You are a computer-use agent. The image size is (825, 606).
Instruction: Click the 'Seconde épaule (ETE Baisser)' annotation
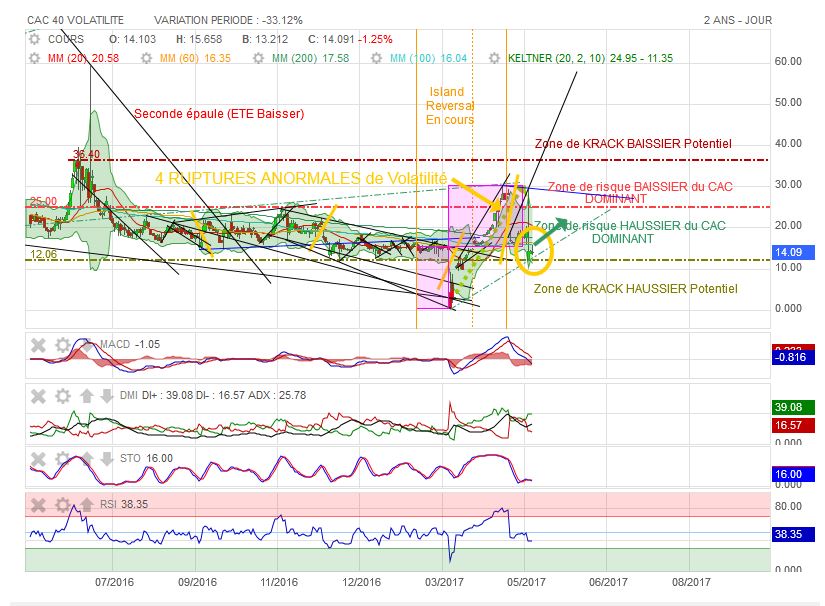coord(219,114)
